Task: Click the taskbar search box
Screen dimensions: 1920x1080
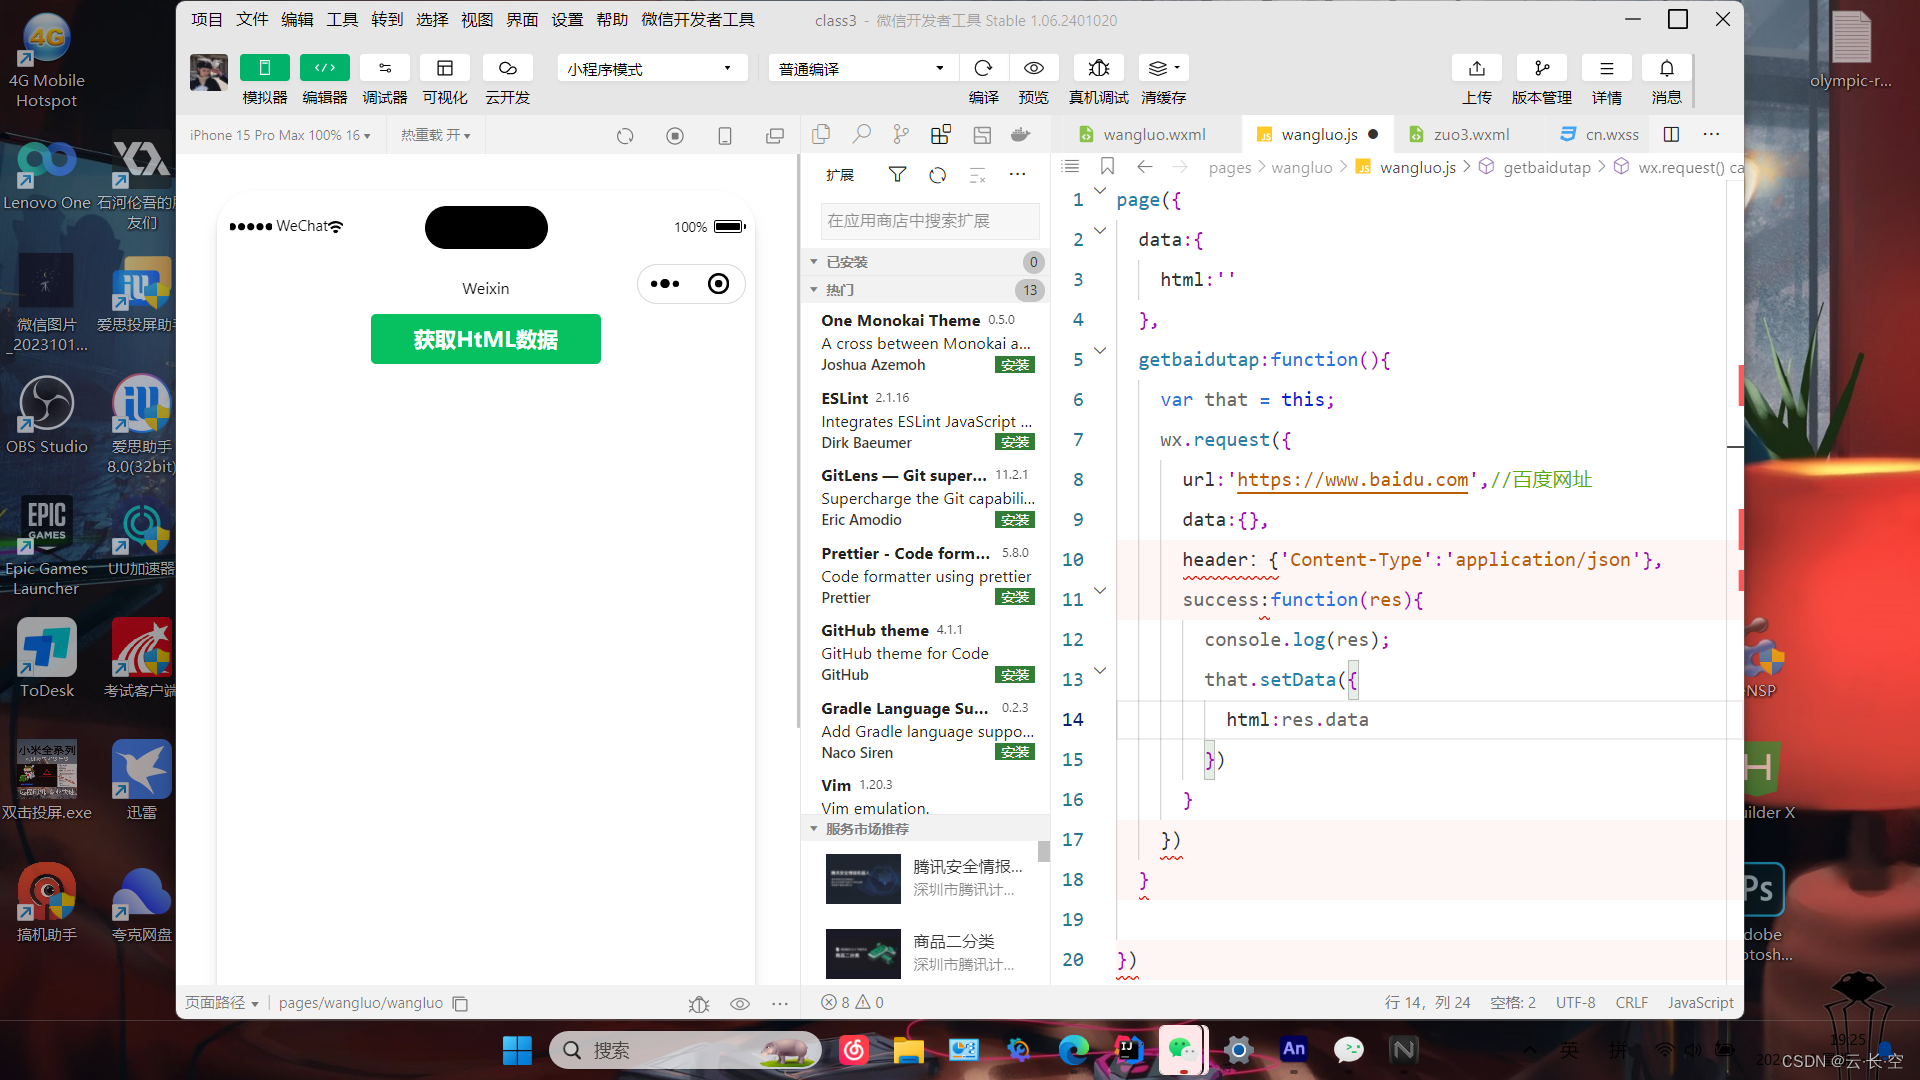Action: [685, 1050]
